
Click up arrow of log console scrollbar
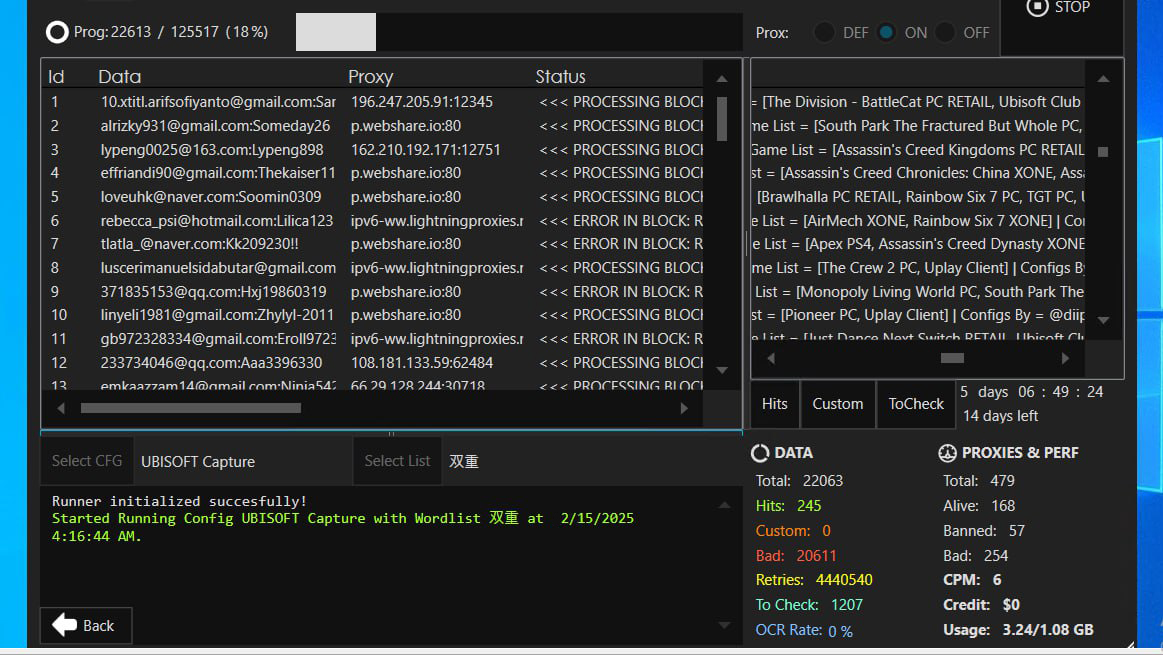[724, 505]
